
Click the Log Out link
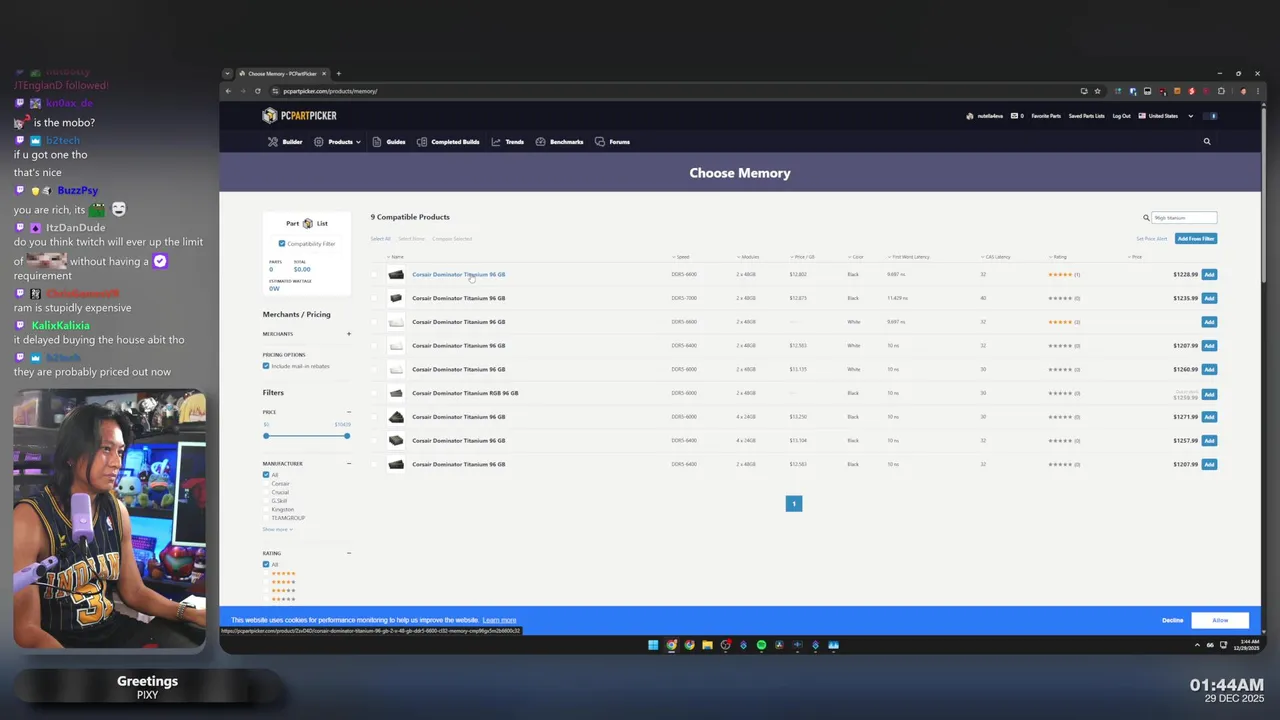click(x=1122, y=116)
